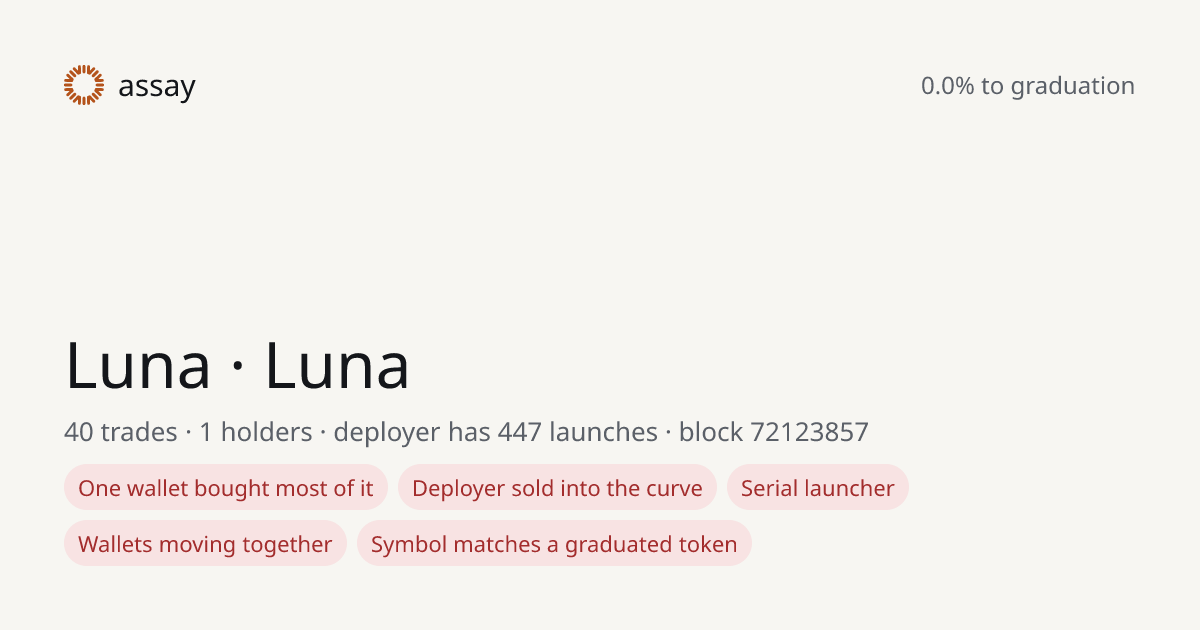Screen dimensions: 1200x630
Task: Select the 447 launch count number
Action: [x=520, y=432]
